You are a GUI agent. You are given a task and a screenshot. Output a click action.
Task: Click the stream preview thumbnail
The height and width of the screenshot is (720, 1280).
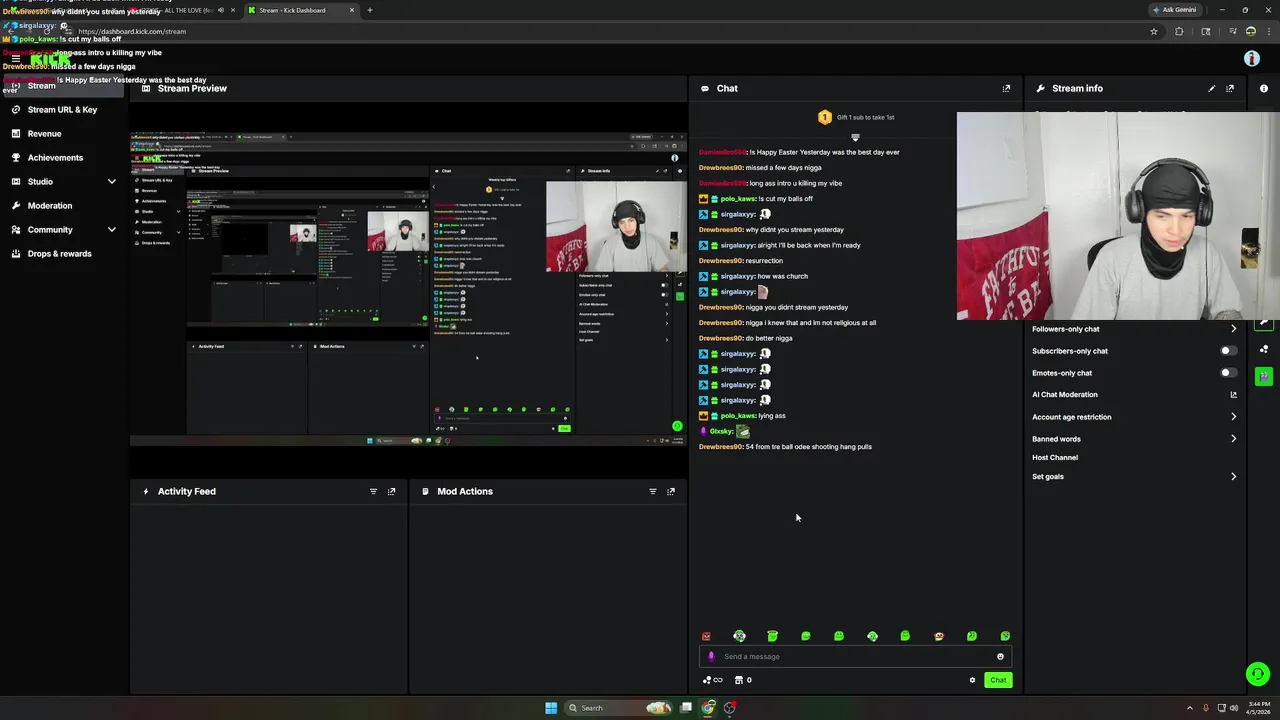408,290
